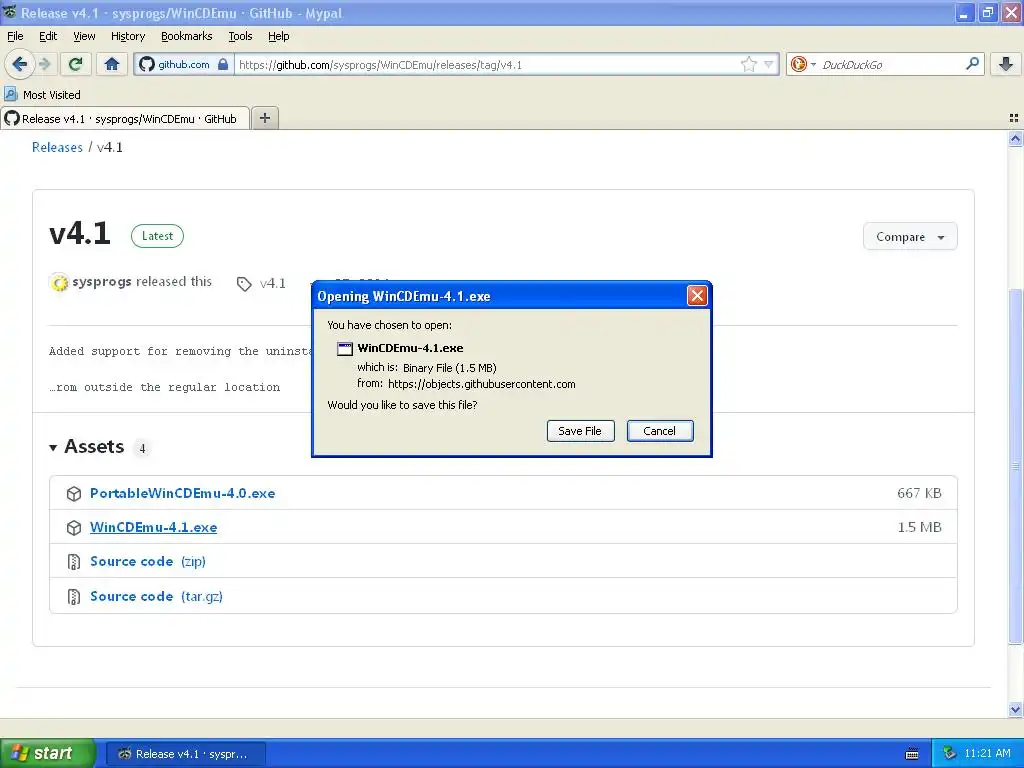Open the home page via the house icon

[x=112, y=64]
